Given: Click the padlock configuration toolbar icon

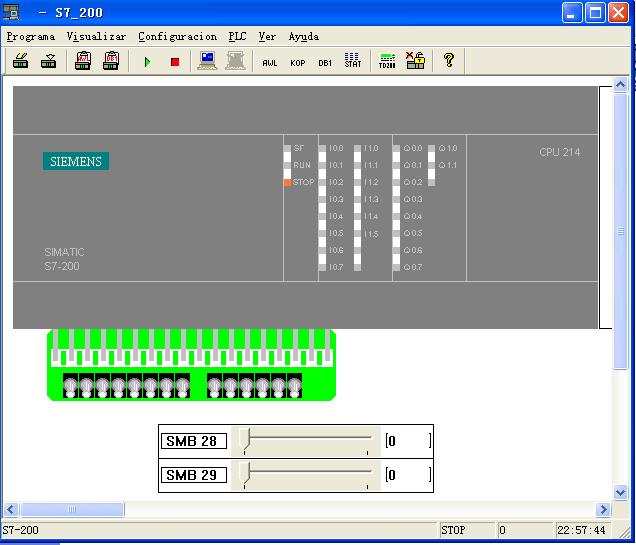Looking at the screenshot, I should tap(415, 60).
